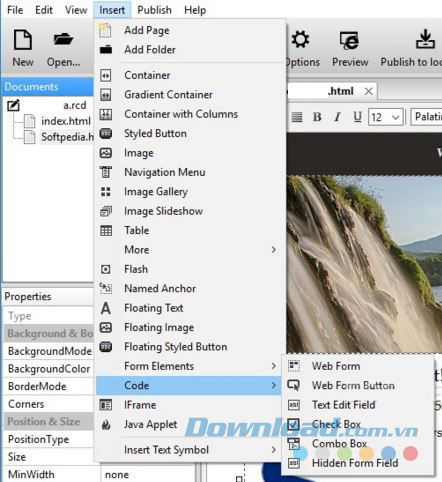
Task: Click the Floating Styled Button icon
Action: point(106,347)
